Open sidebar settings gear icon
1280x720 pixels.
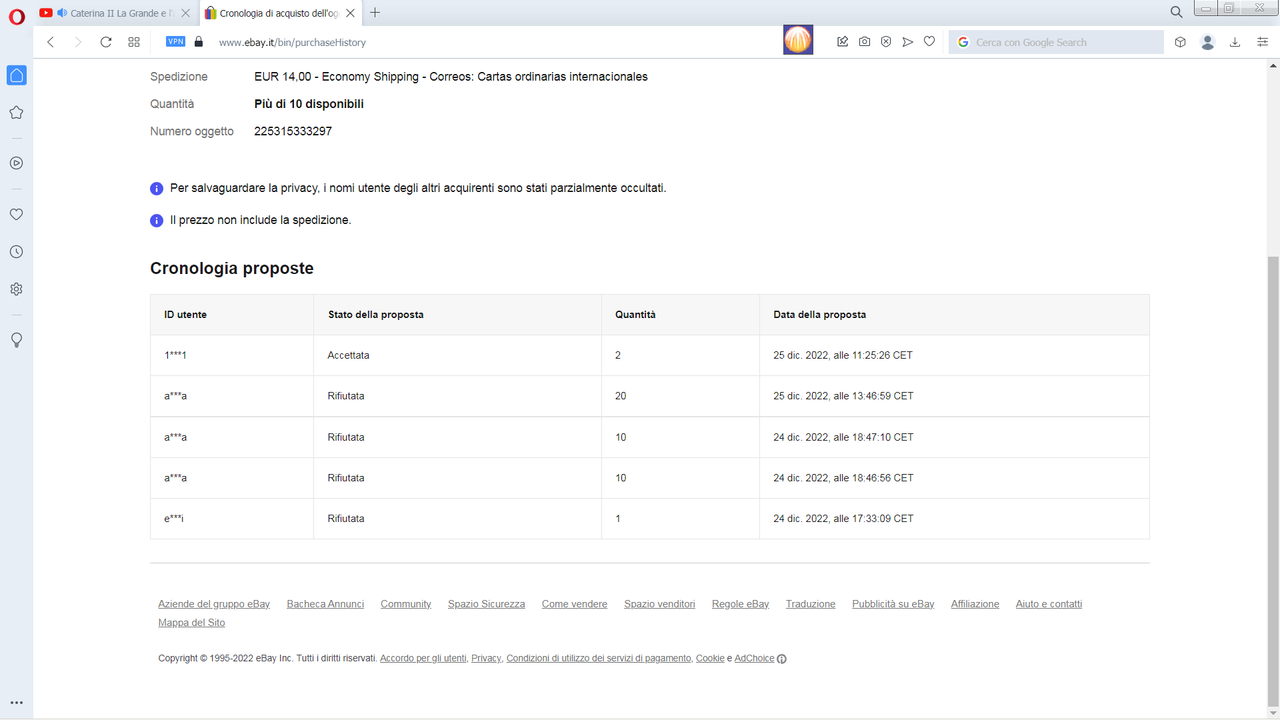(16, 289)
